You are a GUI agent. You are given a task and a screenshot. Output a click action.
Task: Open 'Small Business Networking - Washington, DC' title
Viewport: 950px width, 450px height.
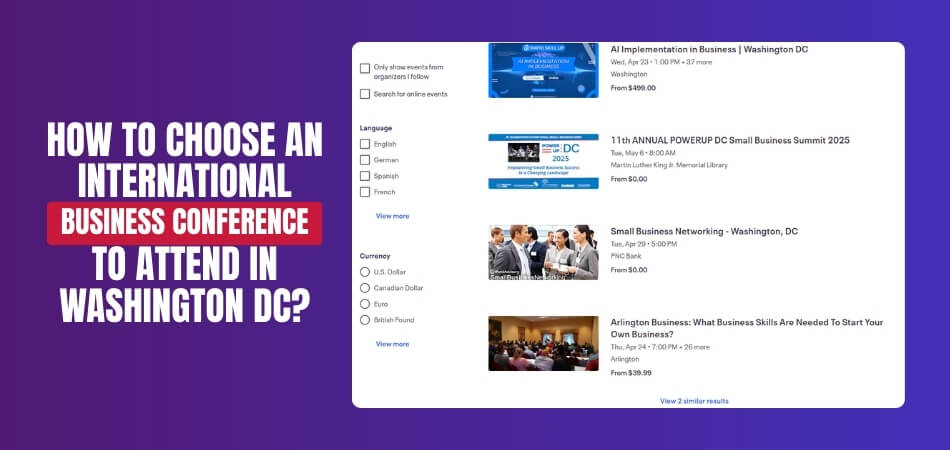pyautogui.click(x=704, y=231)
